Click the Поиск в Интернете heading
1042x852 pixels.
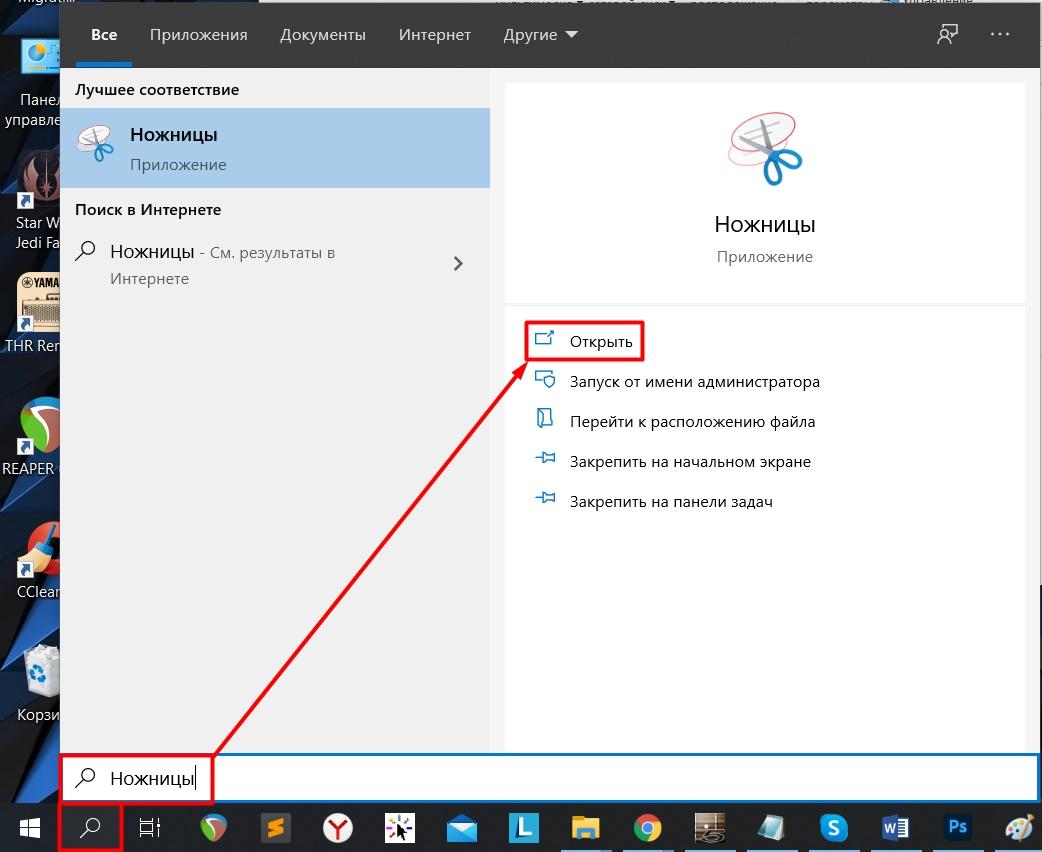coord(148,210)
